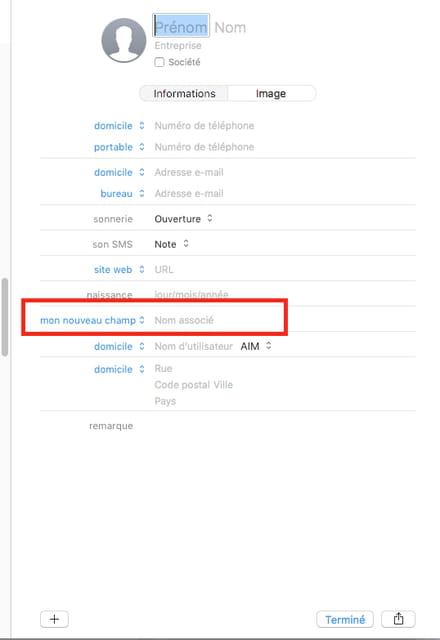Click the Terminé button

345,619
